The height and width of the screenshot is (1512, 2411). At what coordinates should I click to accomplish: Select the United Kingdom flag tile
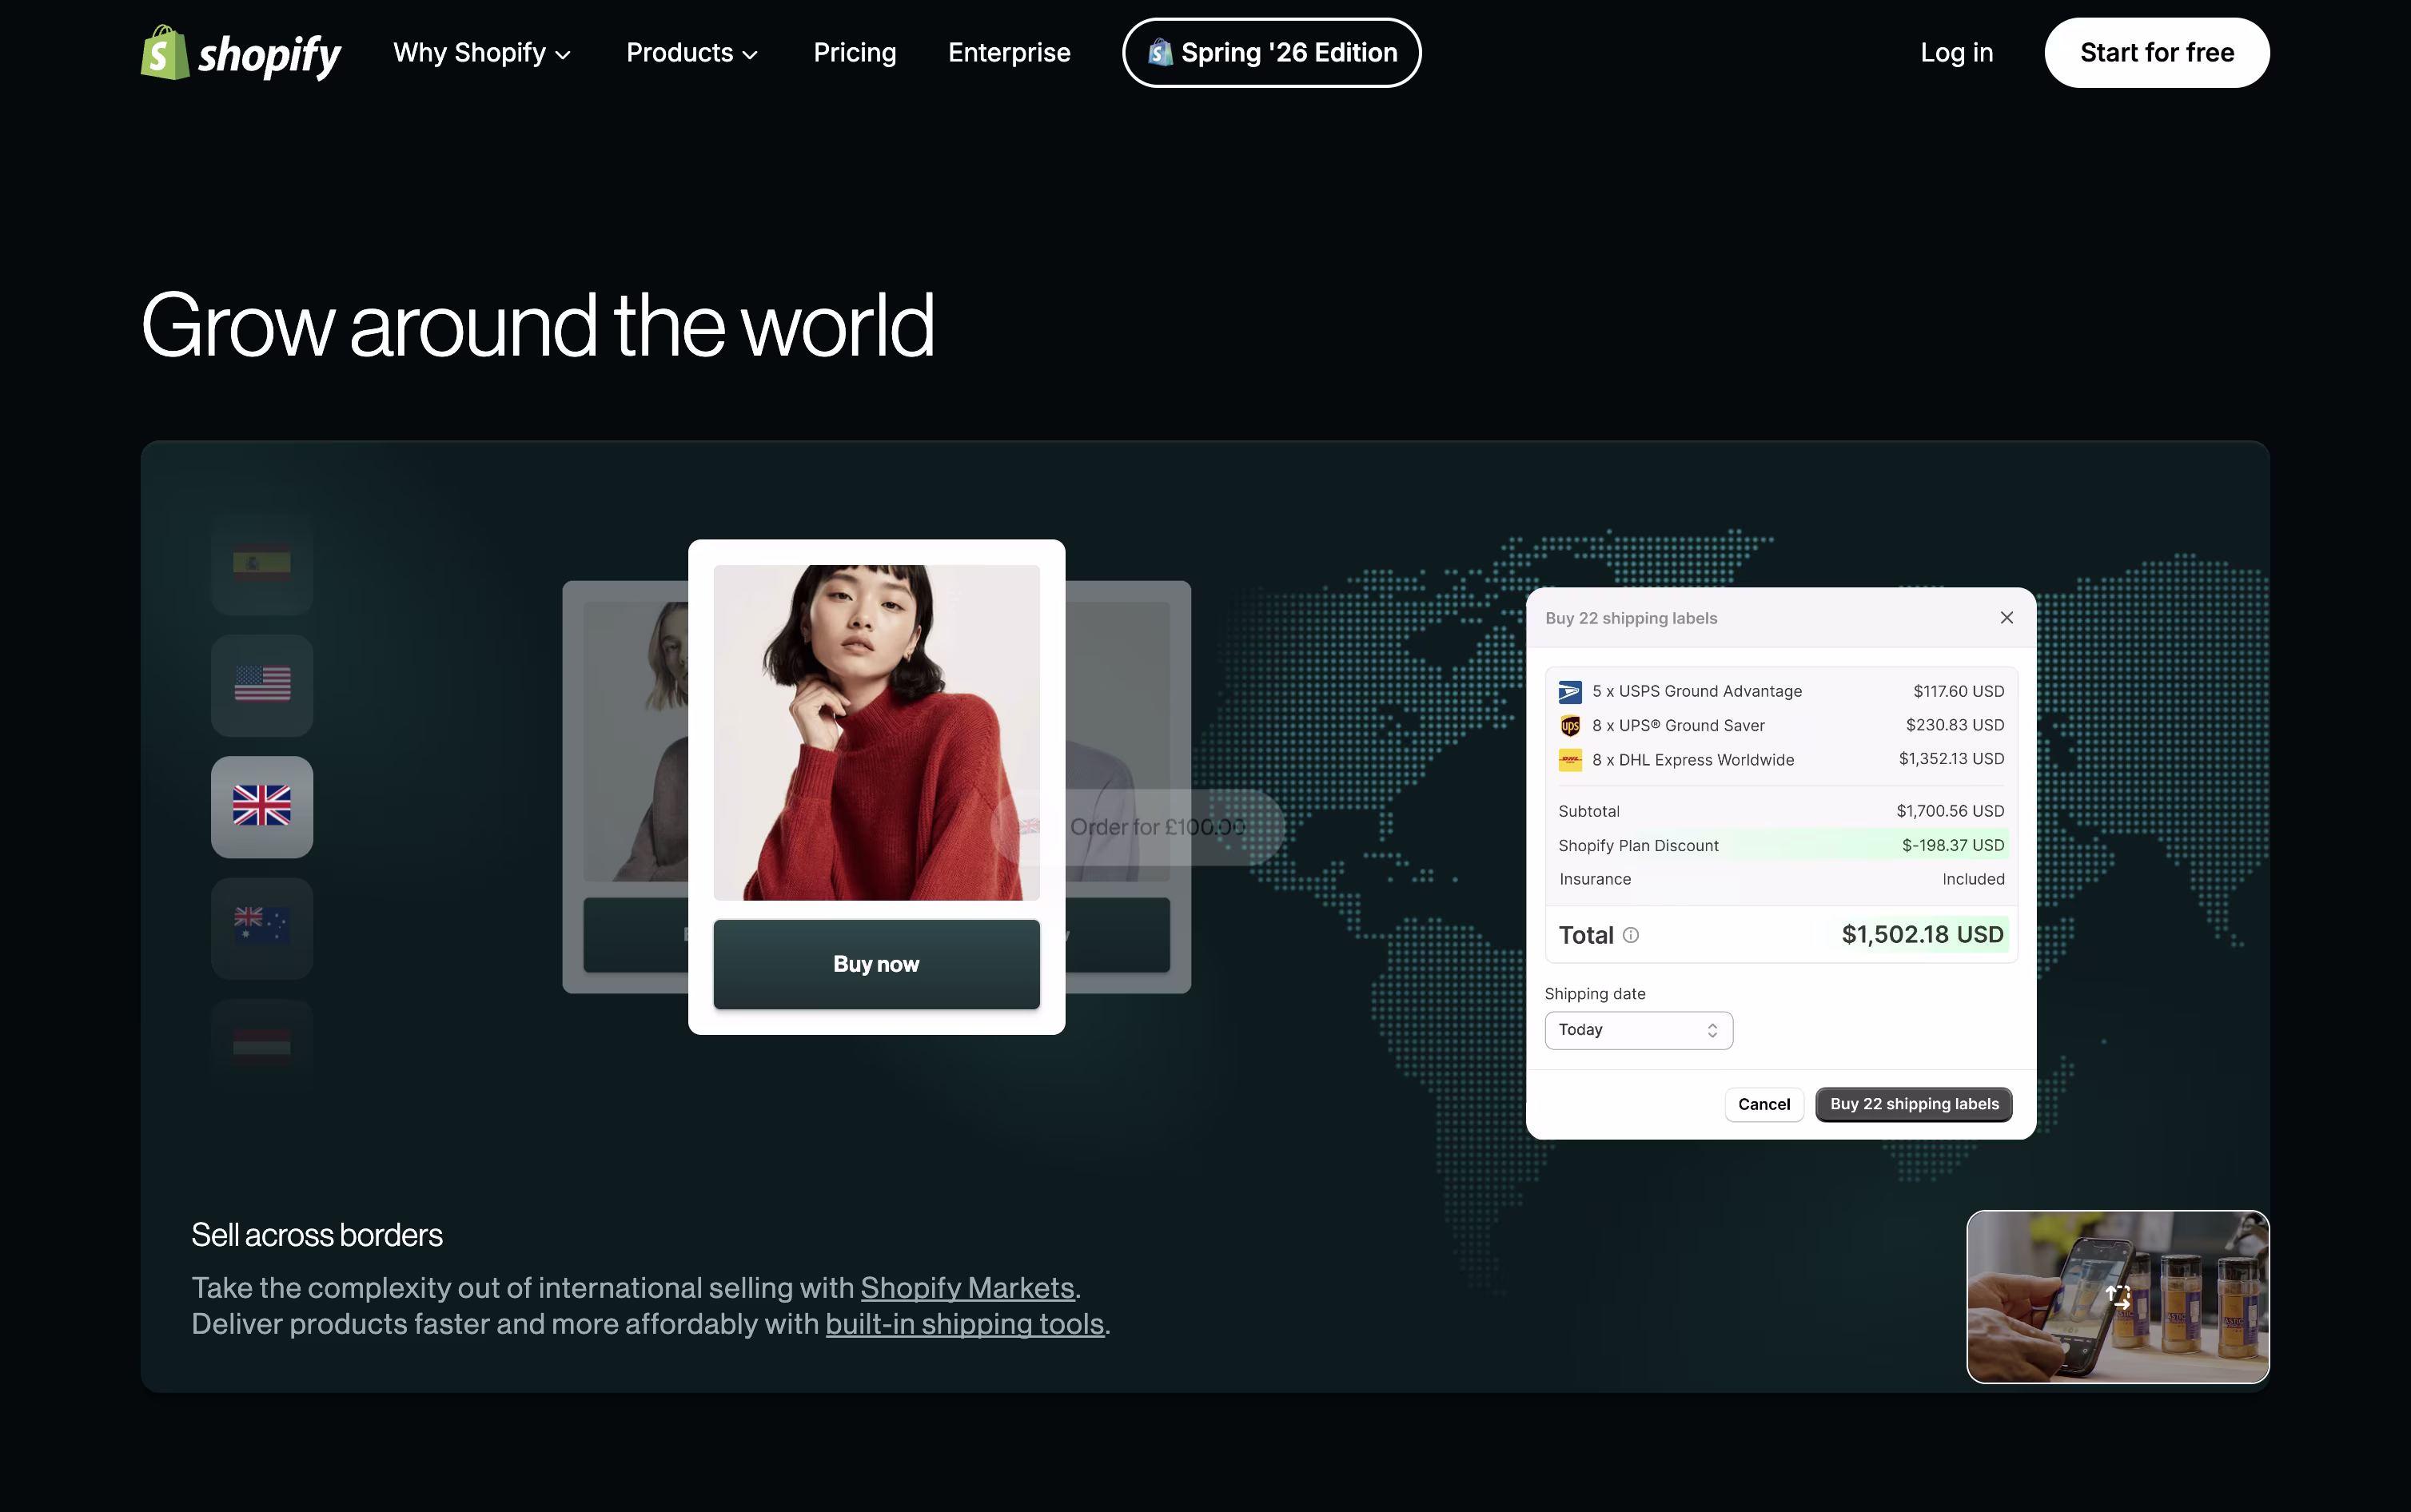262,806
